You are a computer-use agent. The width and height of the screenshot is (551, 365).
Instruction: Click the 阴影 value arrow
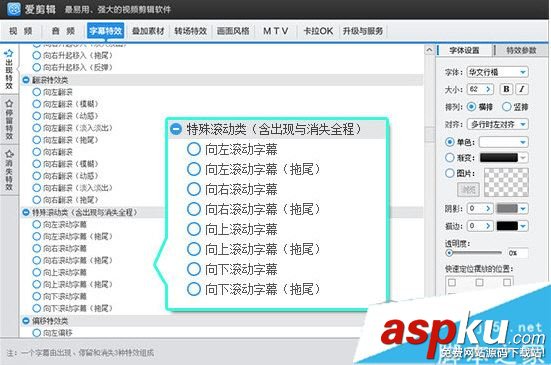pos(488,208)
